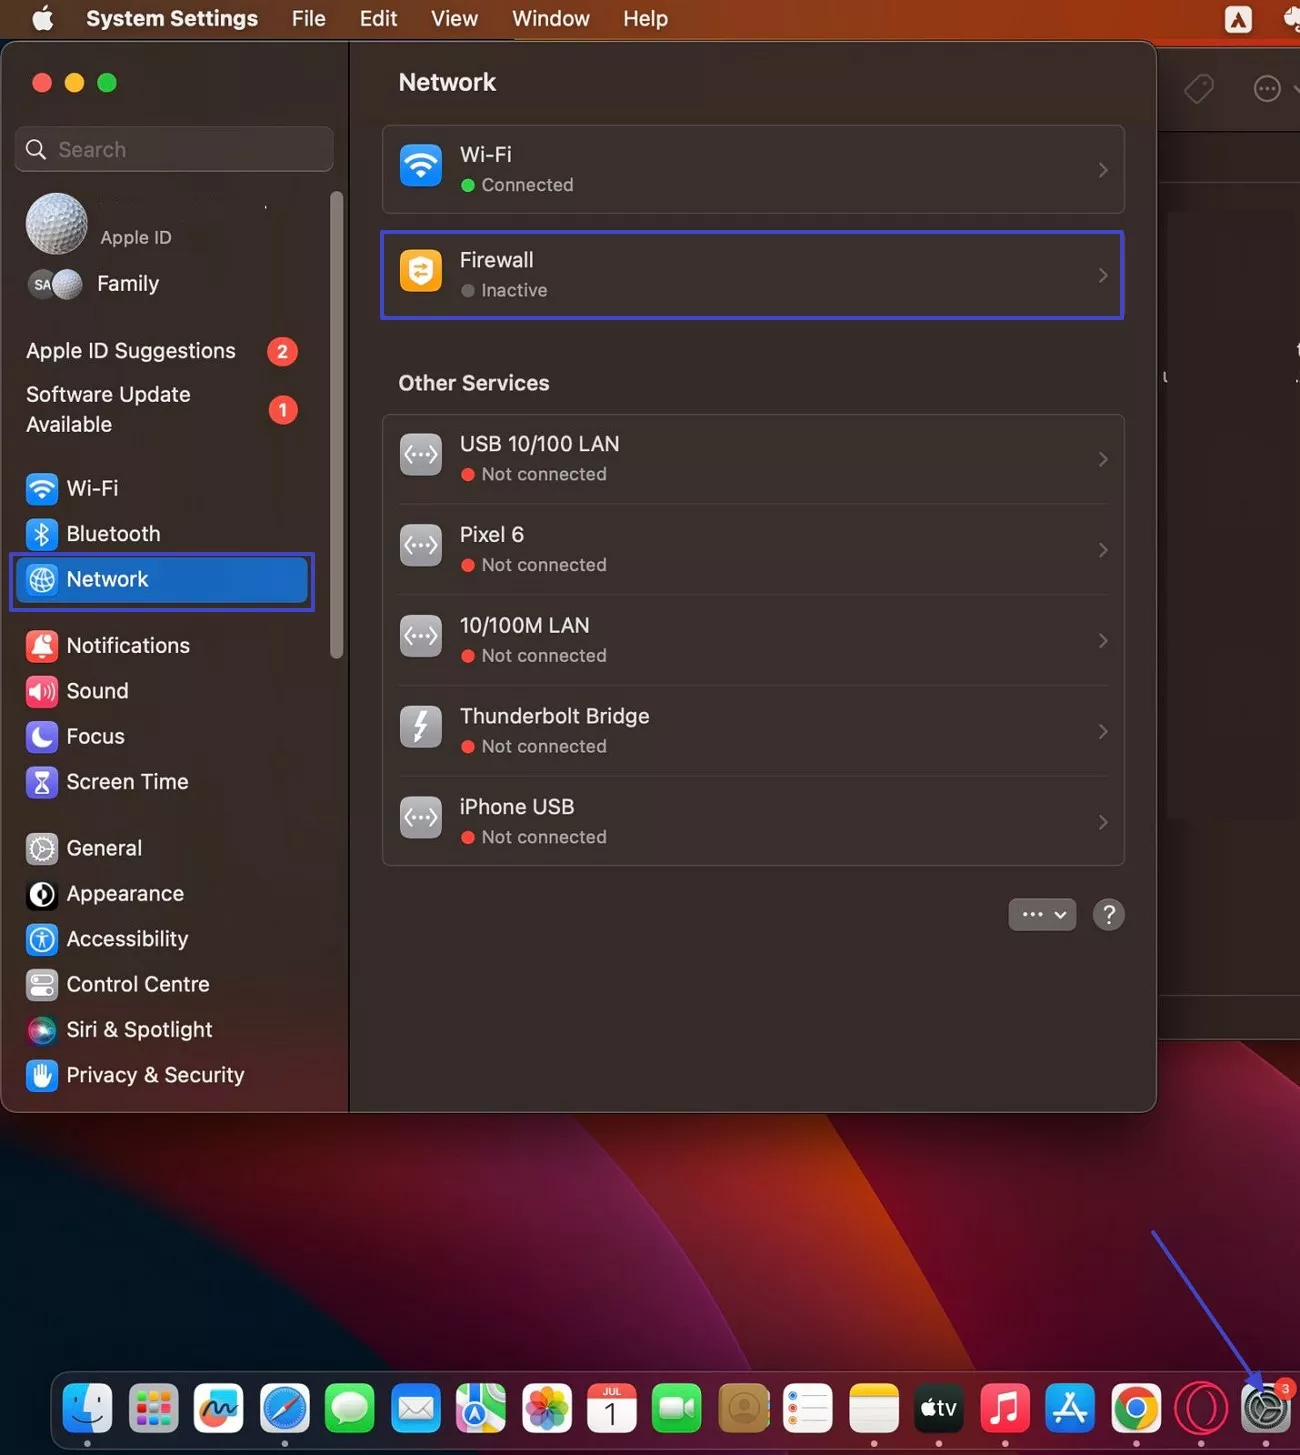Click the Search field

tap(173, 149)
